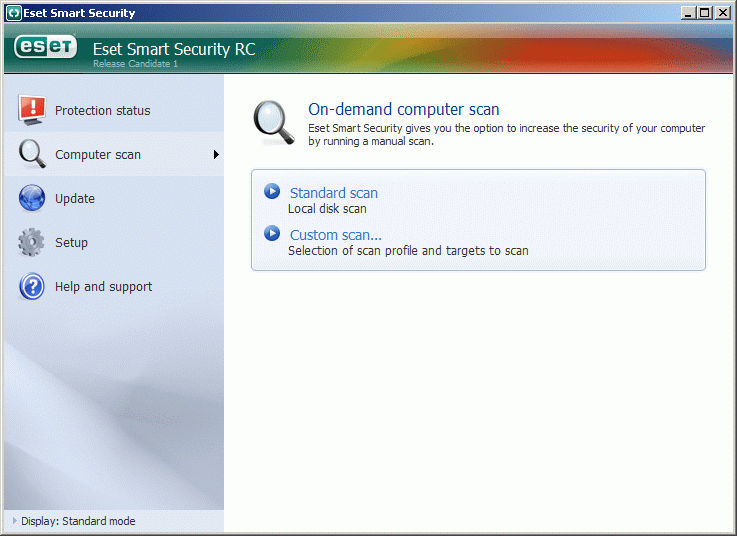This screenshot has width=737, height=536.
Task: Open the Protection status section
Action: (102, 110)
